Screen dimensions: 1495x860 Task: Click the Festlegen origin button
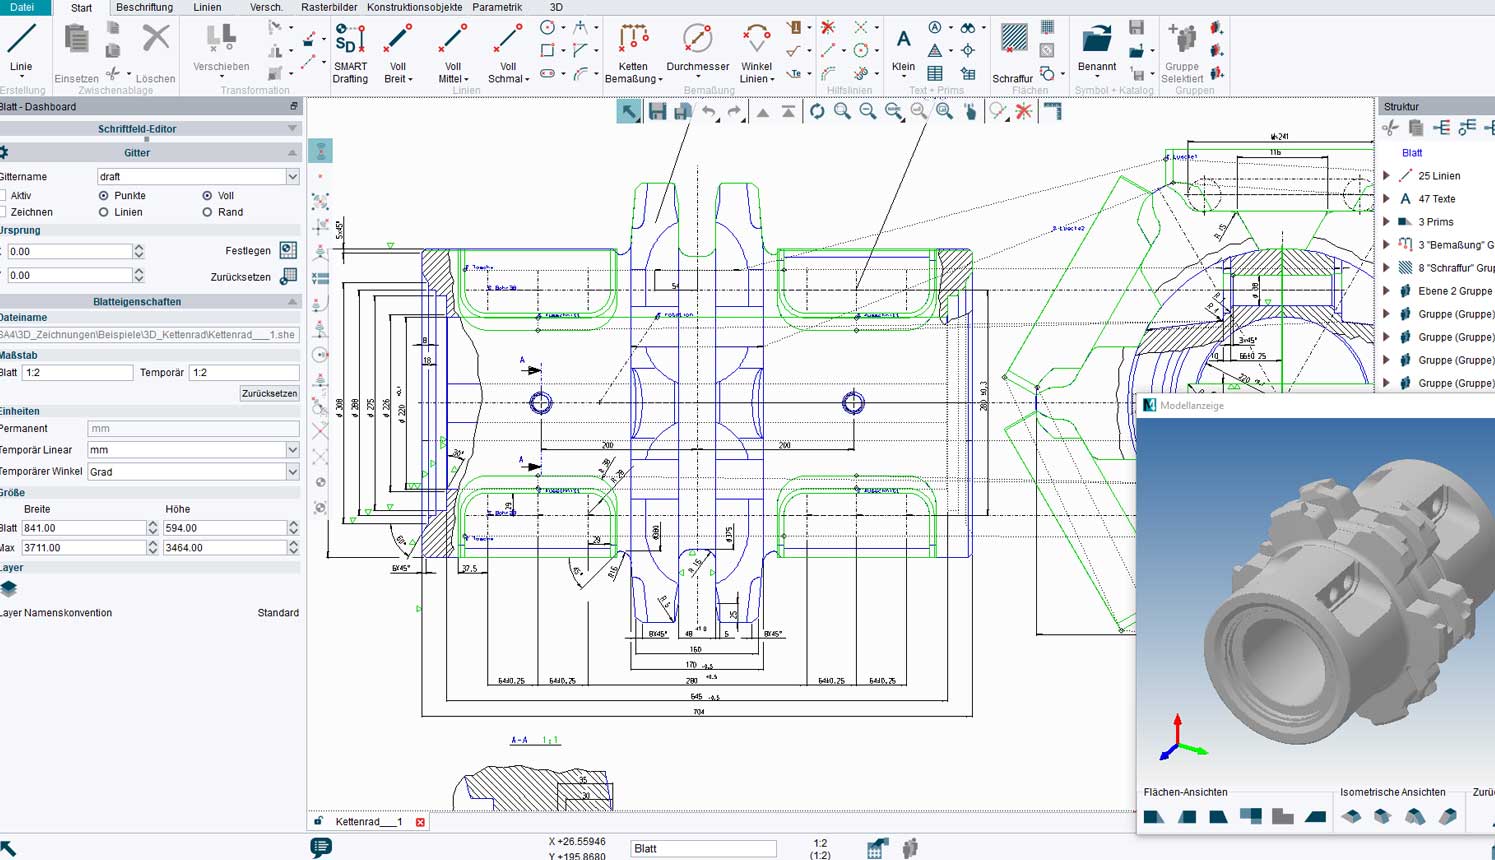[288, 250]
